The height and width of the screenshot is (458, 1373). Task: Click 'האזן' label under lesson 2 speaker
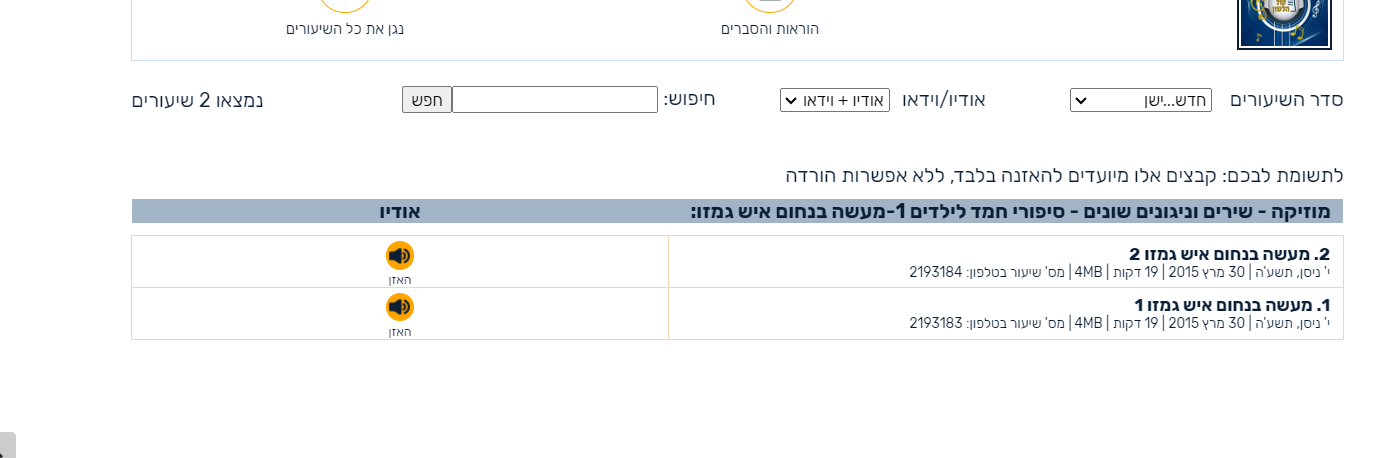pyautogui.click(x=400, y=280)
